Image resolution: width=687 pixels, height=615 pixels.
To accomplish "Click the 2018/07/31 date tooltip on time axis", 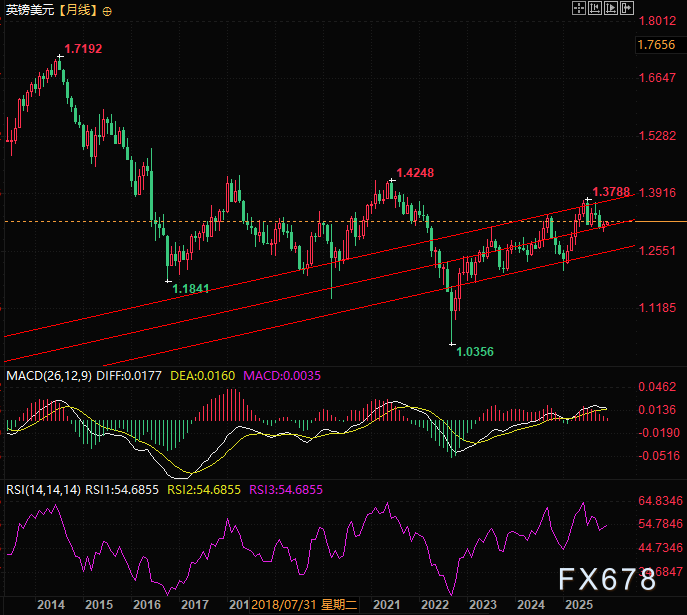I will [288, 605].
